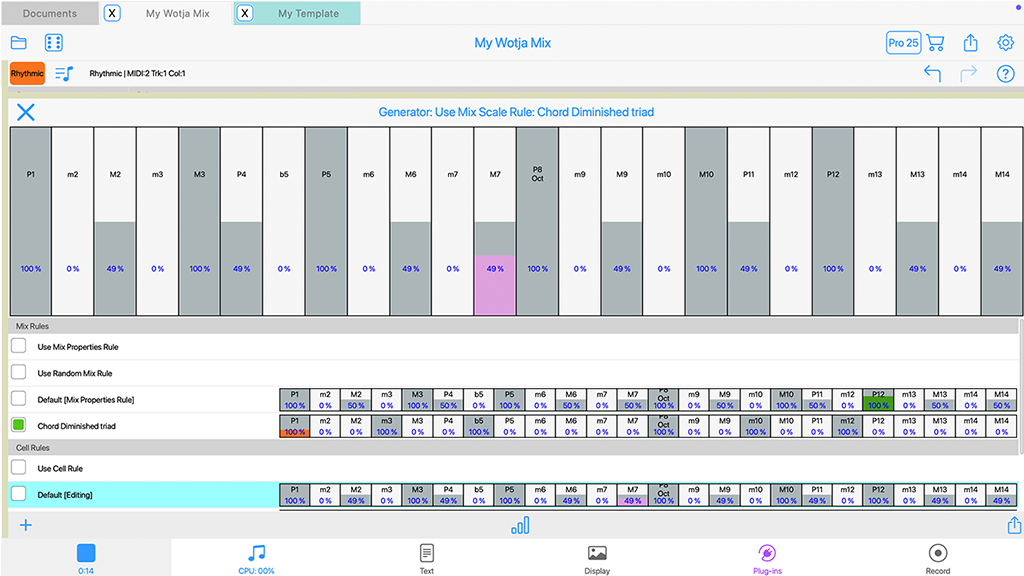Click the undo arrow icon
Viewport: 1024px width, 576px height.
(932, 74)
